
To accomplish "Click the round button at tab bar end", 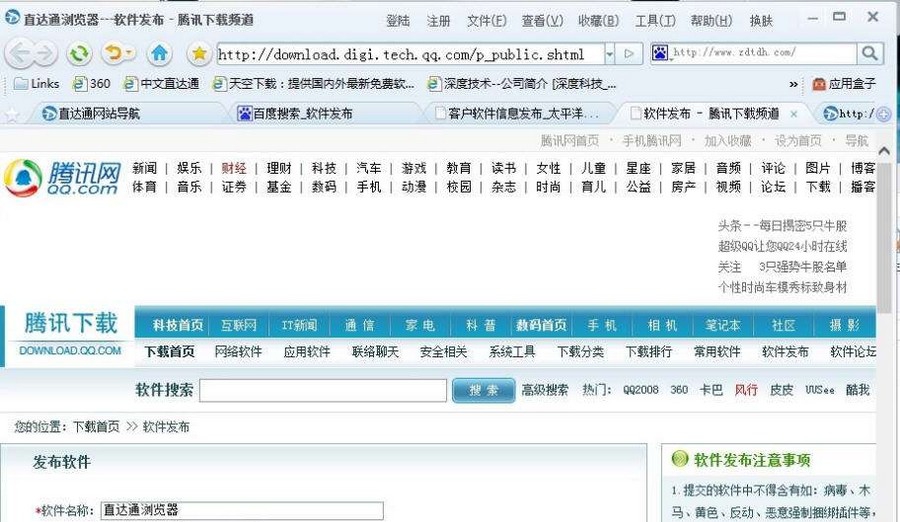I will point(884,114).
